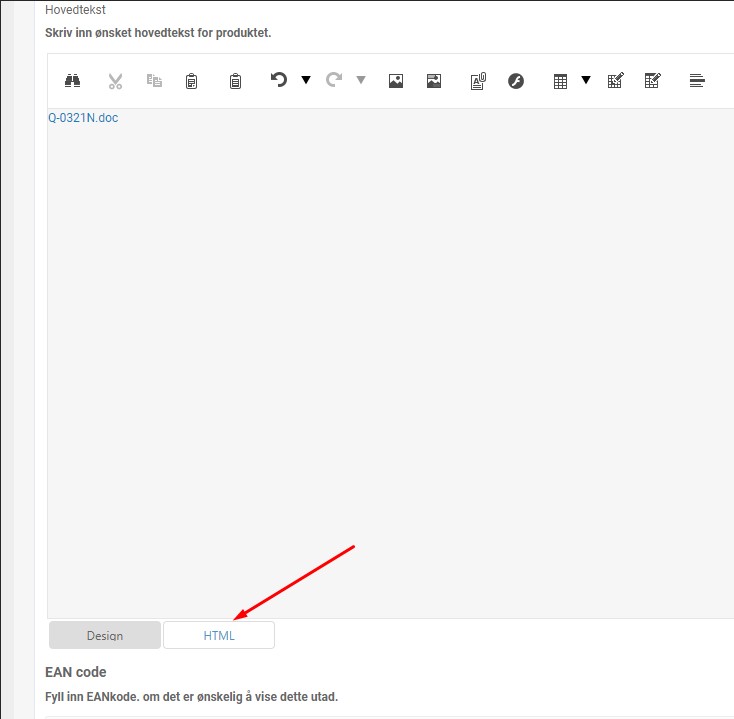Click the first Paste clipboard icon
This screenshot has width=734, height=719.
pyautogui.click(x=191, y=81)
